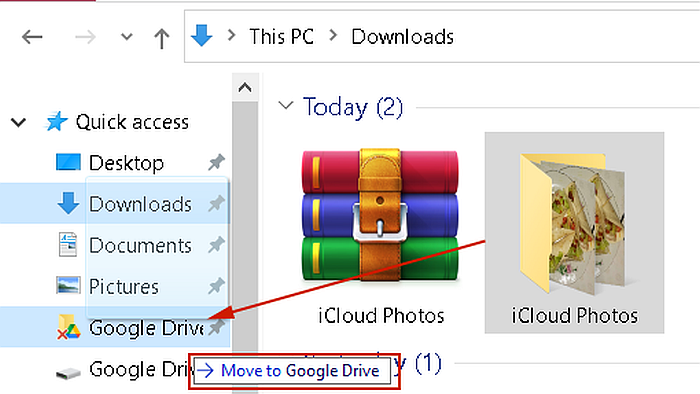The height and width of the screenshot is (394, 700).
Task: Click the pin icon next to Downloads
Action: tap(217, 203)
